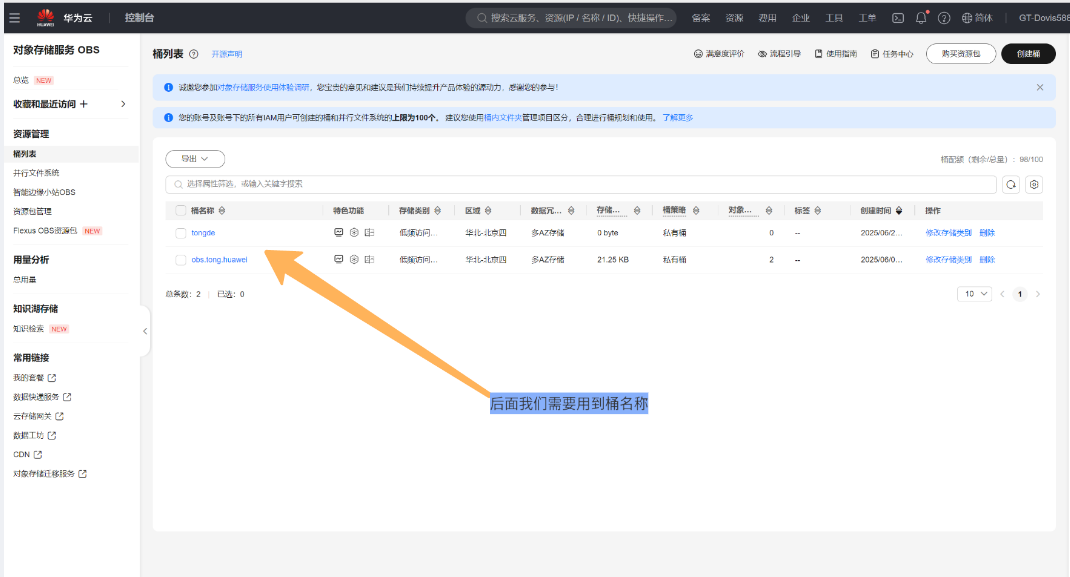Viewport: 1070px width, 577px height.
Task: Select the checkbox for bucket tongde
Action: [181, 233]
